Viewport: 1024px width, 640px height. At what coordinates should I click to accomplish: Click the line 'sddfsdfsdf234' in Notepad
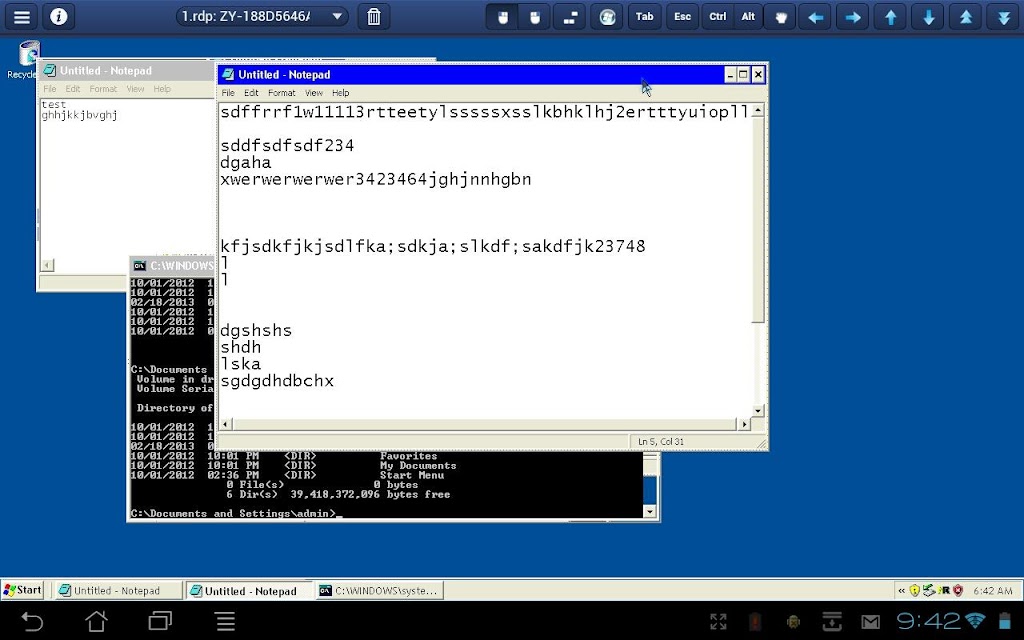[287, 146]
